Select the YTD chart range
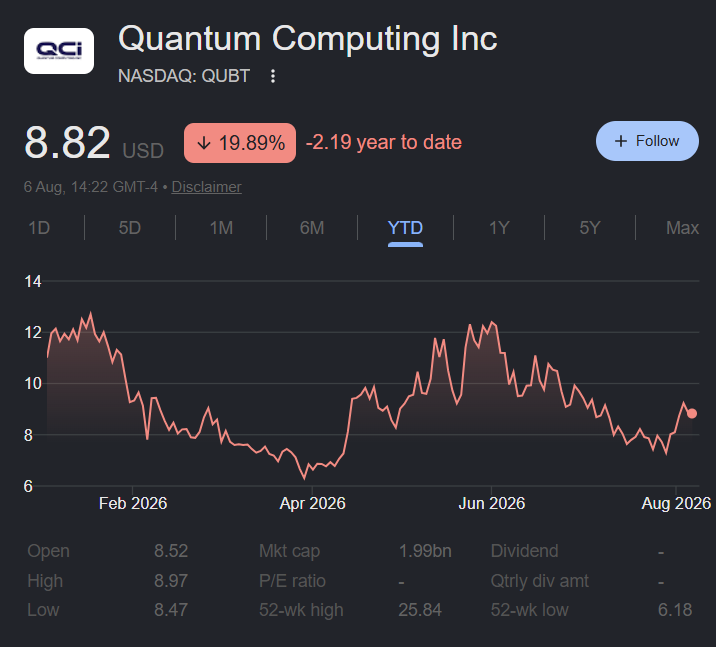 click(x=405, y=228)
